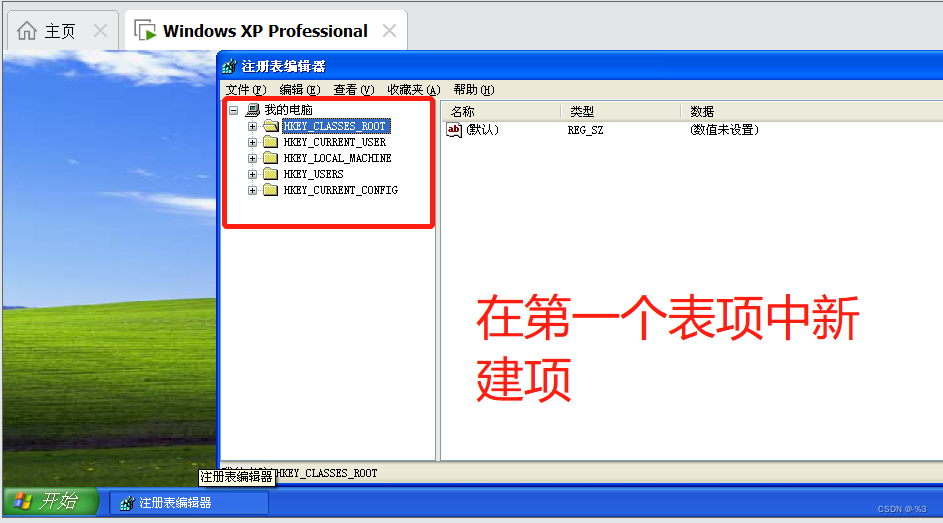The image size is (943, 523).
Task: Open the 查看(V) menu
Action: tap(354, 90)
